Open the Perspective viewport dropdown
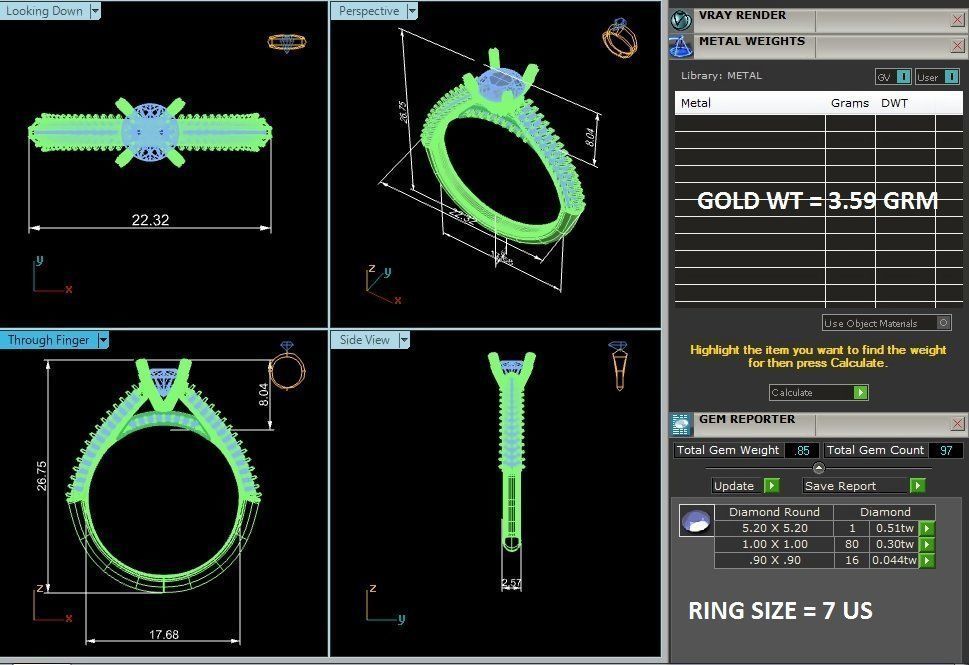This screenshot has width=969, height=665. 412,11
